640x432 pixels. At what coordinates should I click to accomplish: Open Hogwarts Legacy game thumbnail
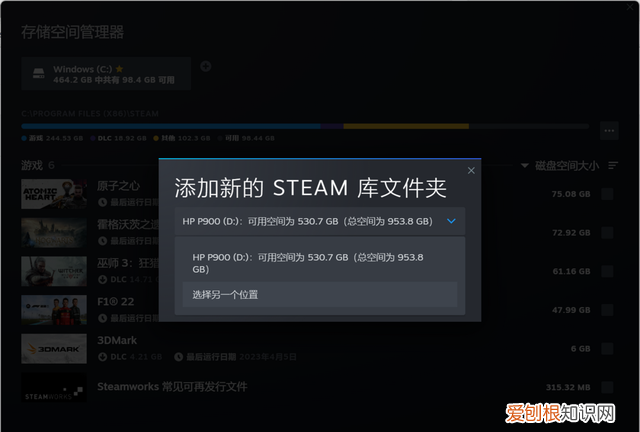[54, 233]
